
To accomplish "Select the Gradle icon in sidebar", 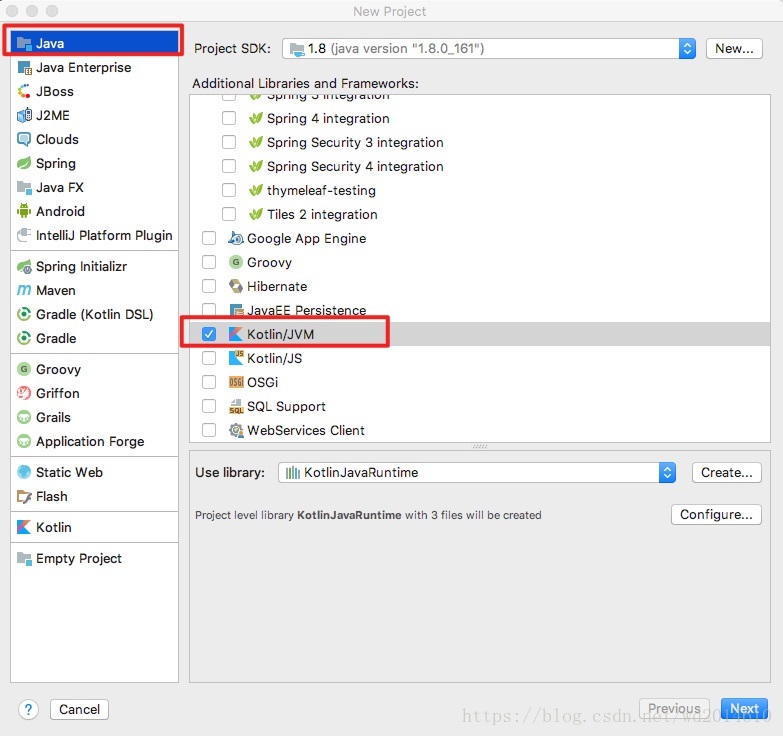I will click(24, 338).
